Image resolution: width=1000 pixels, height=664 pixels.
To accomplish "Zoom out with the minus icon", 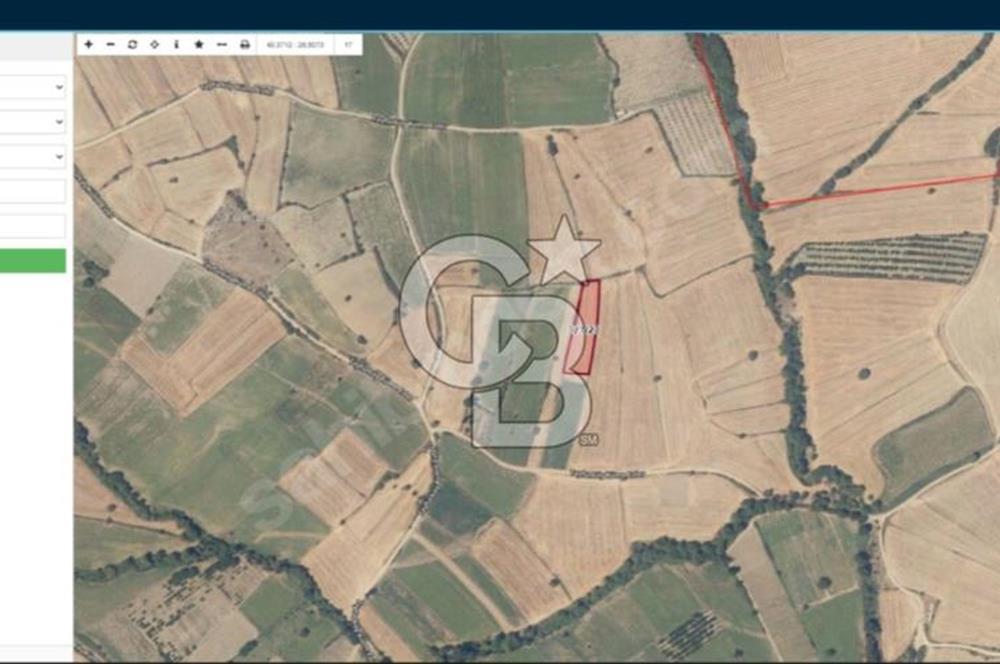I will pyautogui.click(x=110, y=45).
